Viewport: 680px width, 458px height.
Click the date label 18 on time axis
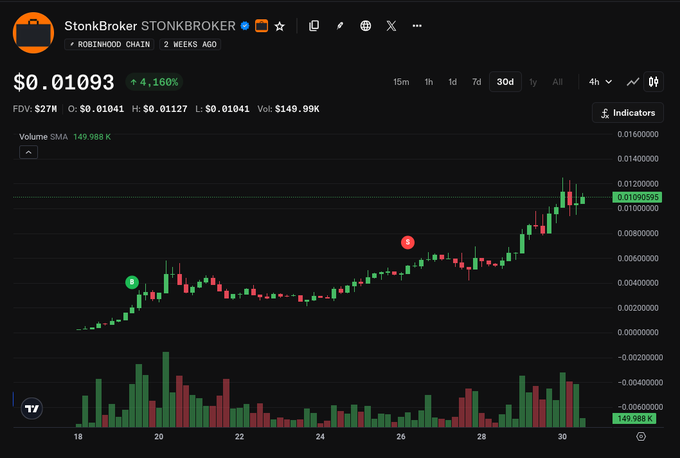coord(78,437)
